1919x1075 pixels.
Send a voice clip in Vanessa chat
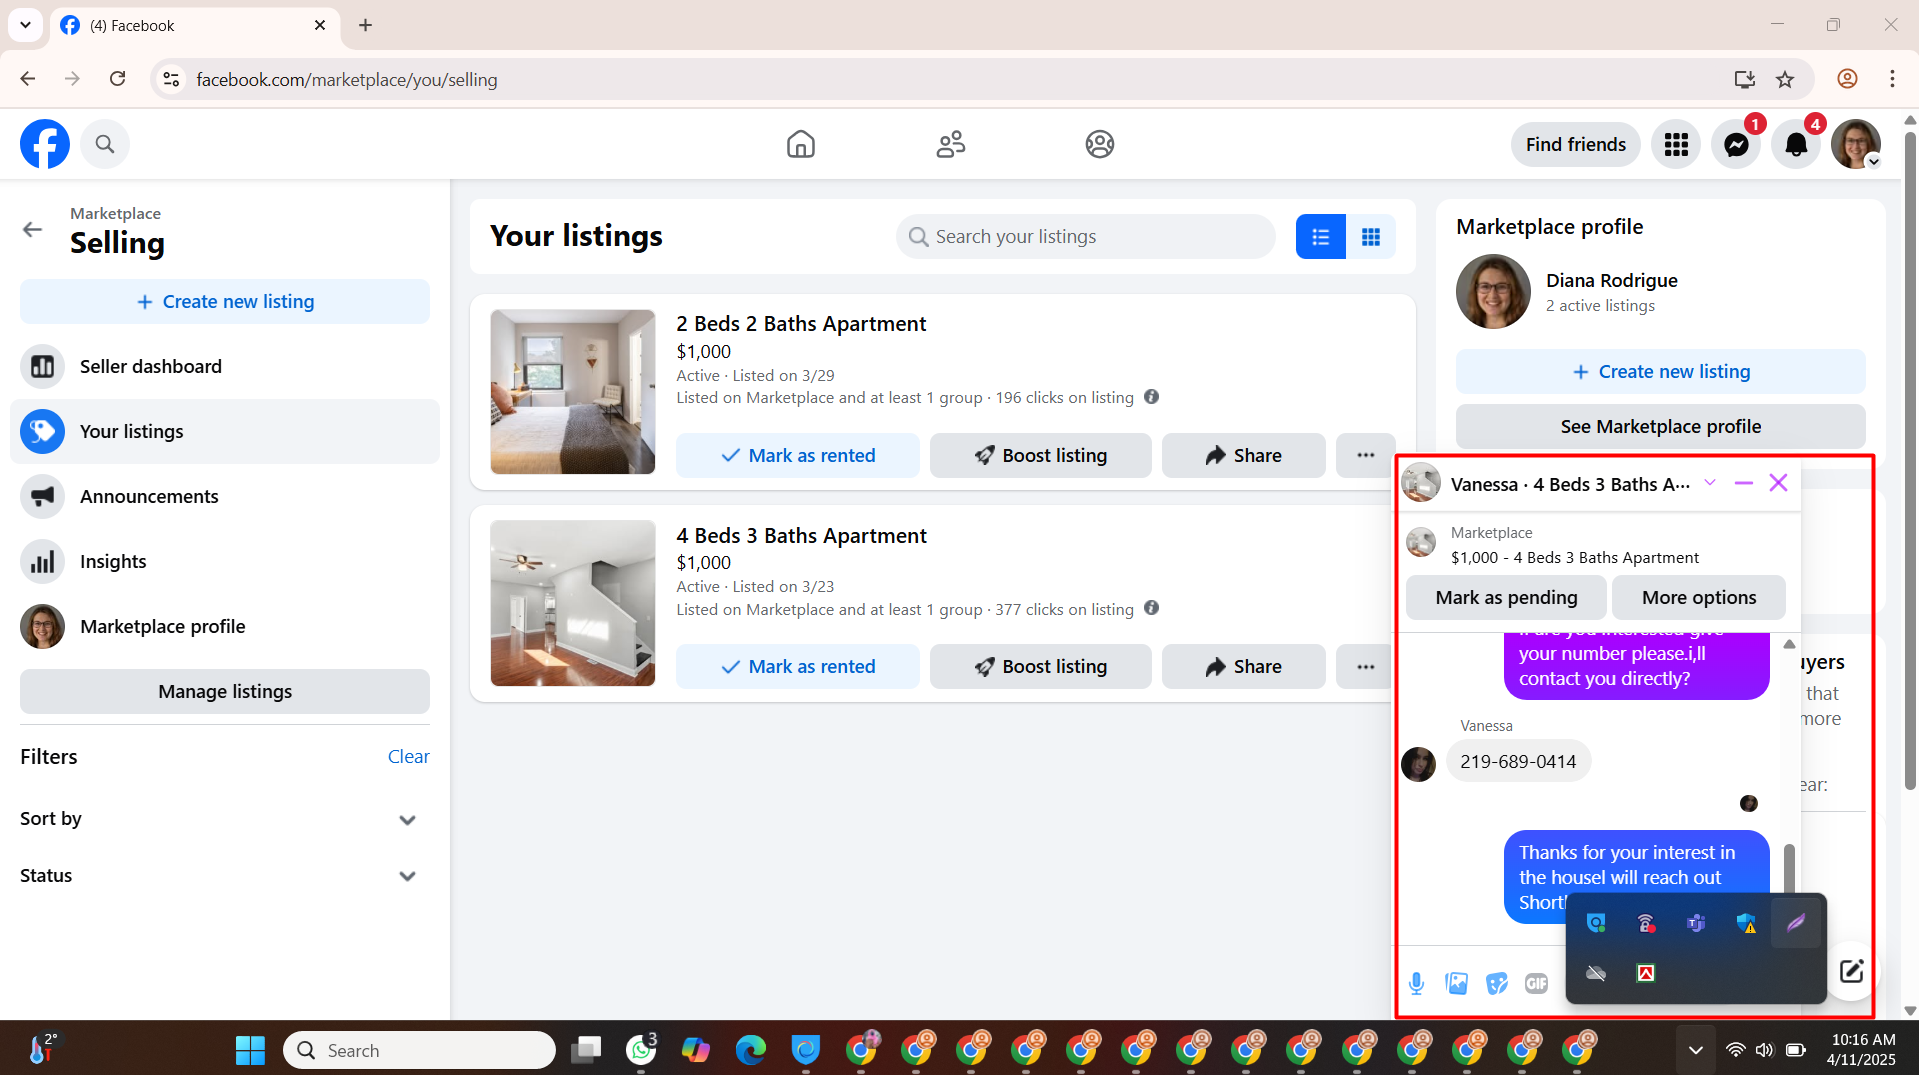pyautogui.click(x=1416, y=983)
